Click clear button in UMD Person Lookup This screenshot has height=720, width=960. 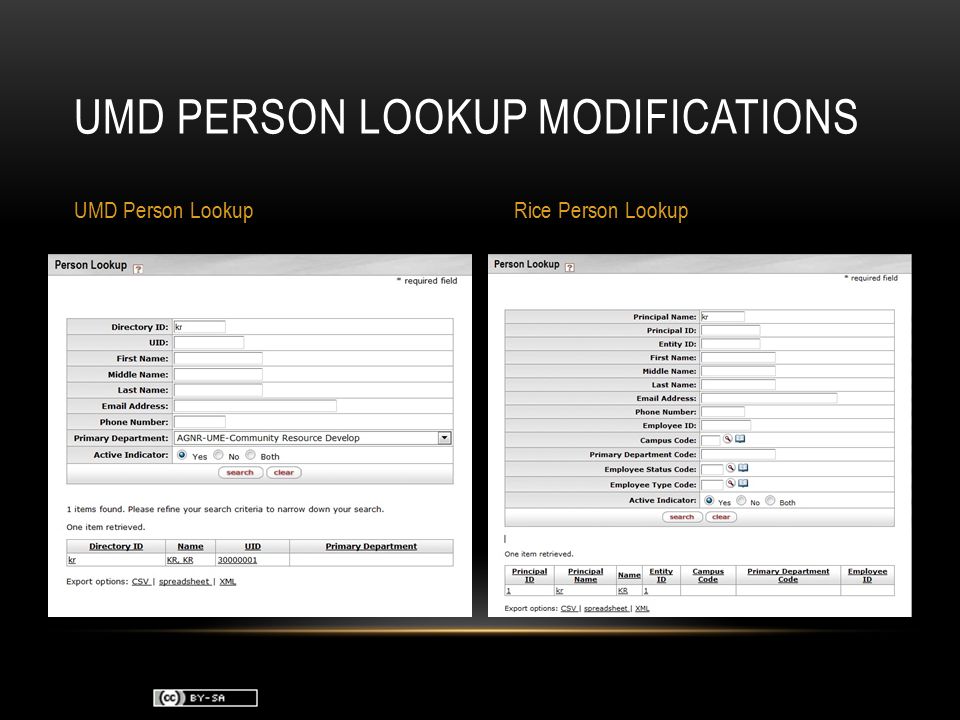click(283, 473)
